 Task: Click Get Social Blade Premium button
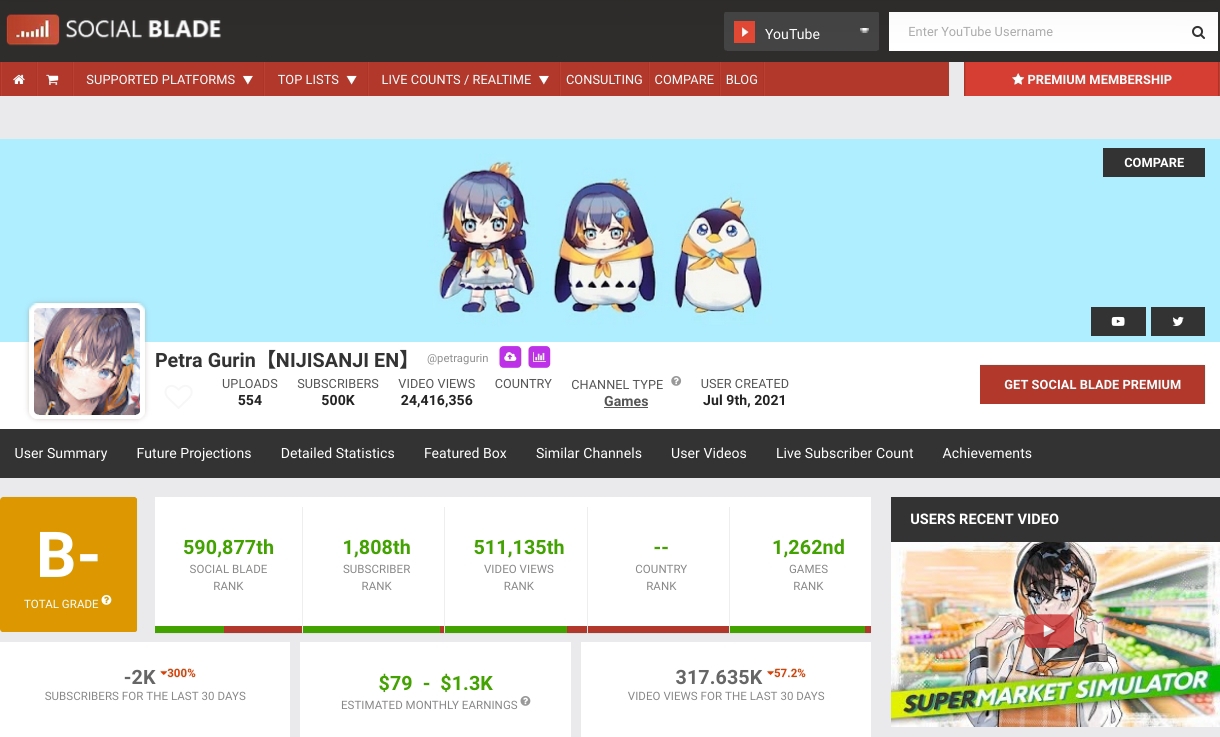click(x=1092, y=384)
